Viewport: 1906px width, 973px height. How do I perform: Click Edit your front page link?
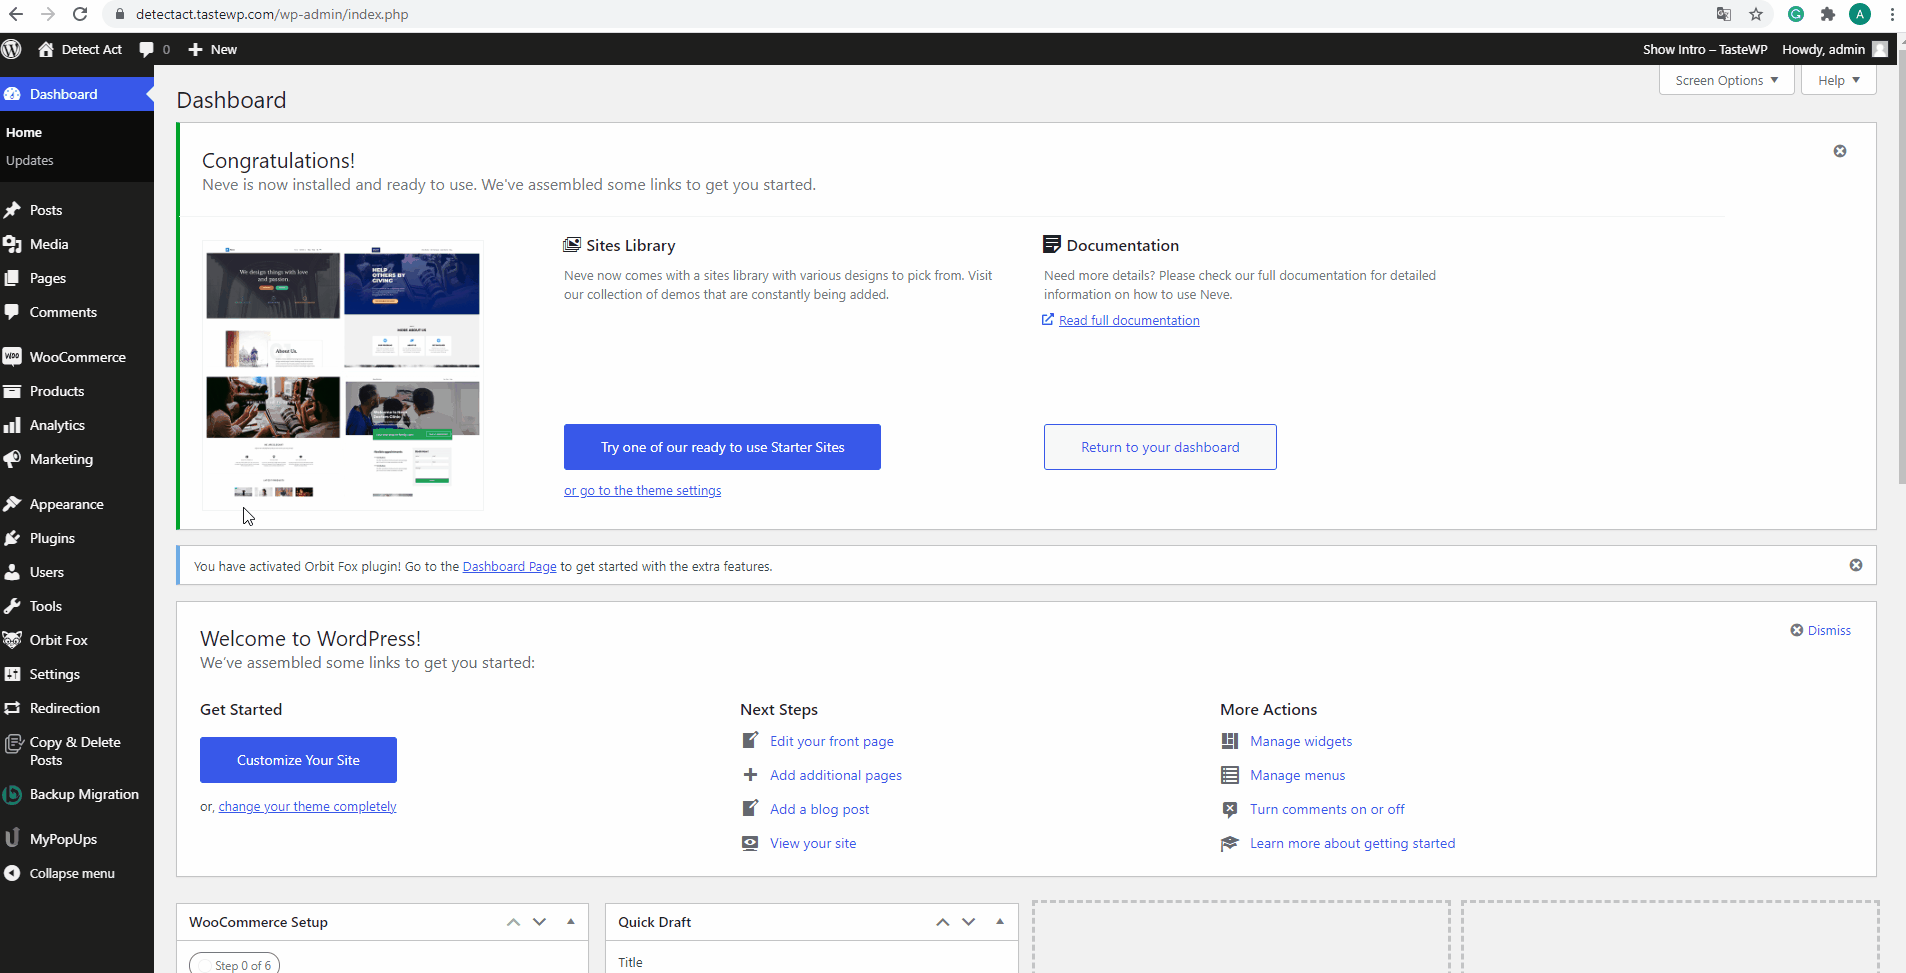pyautogui.click(x=832, y=741)
